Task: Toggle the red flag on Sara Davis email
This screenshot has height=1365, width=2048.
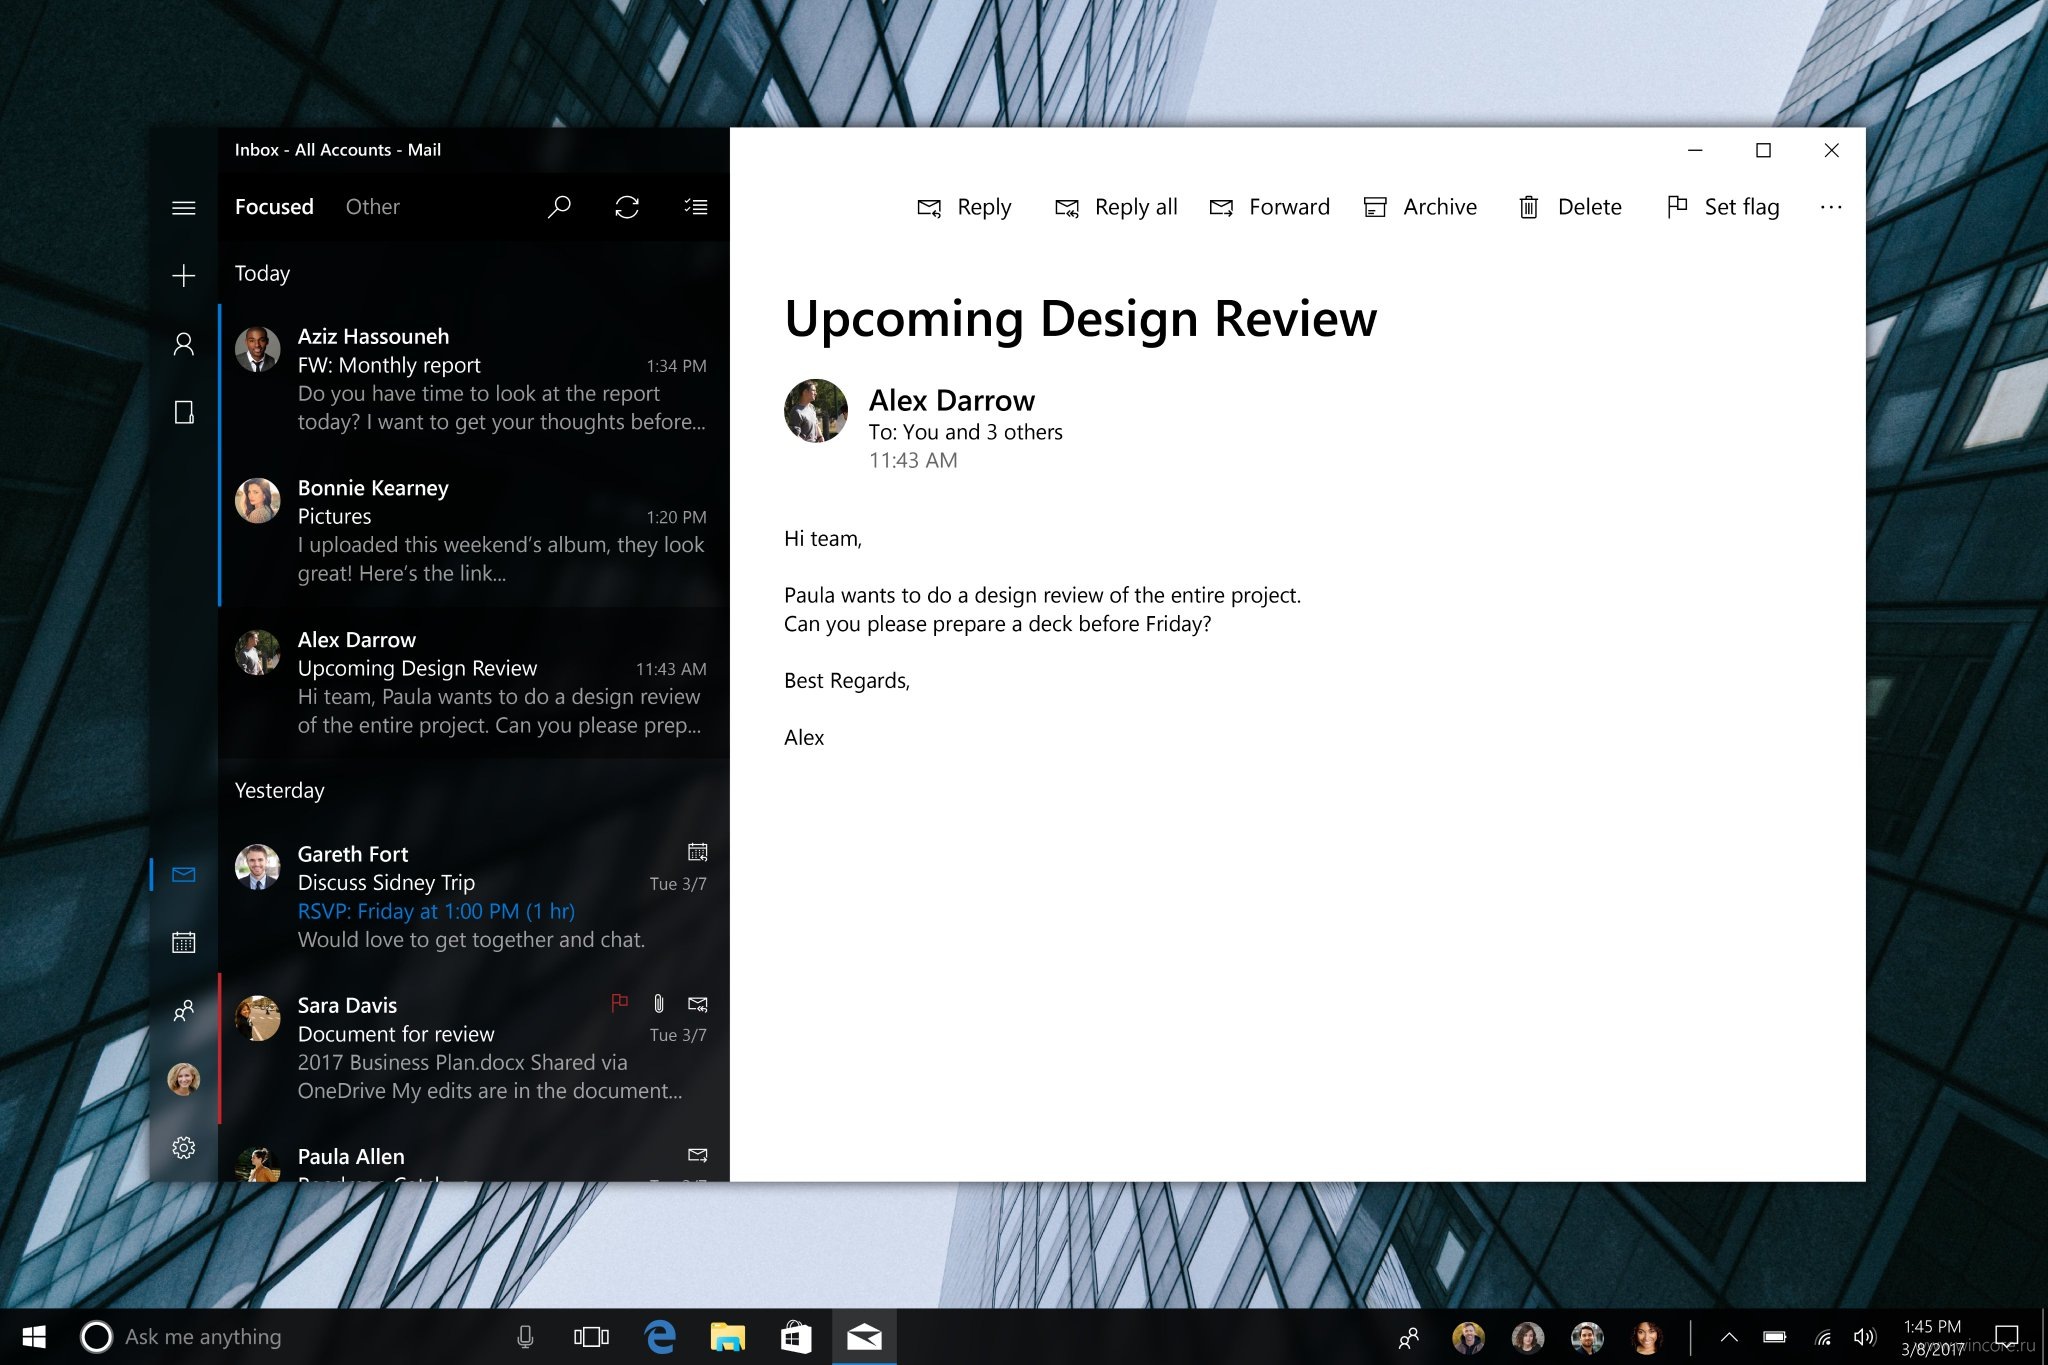Action: (x=620, y=1003)
